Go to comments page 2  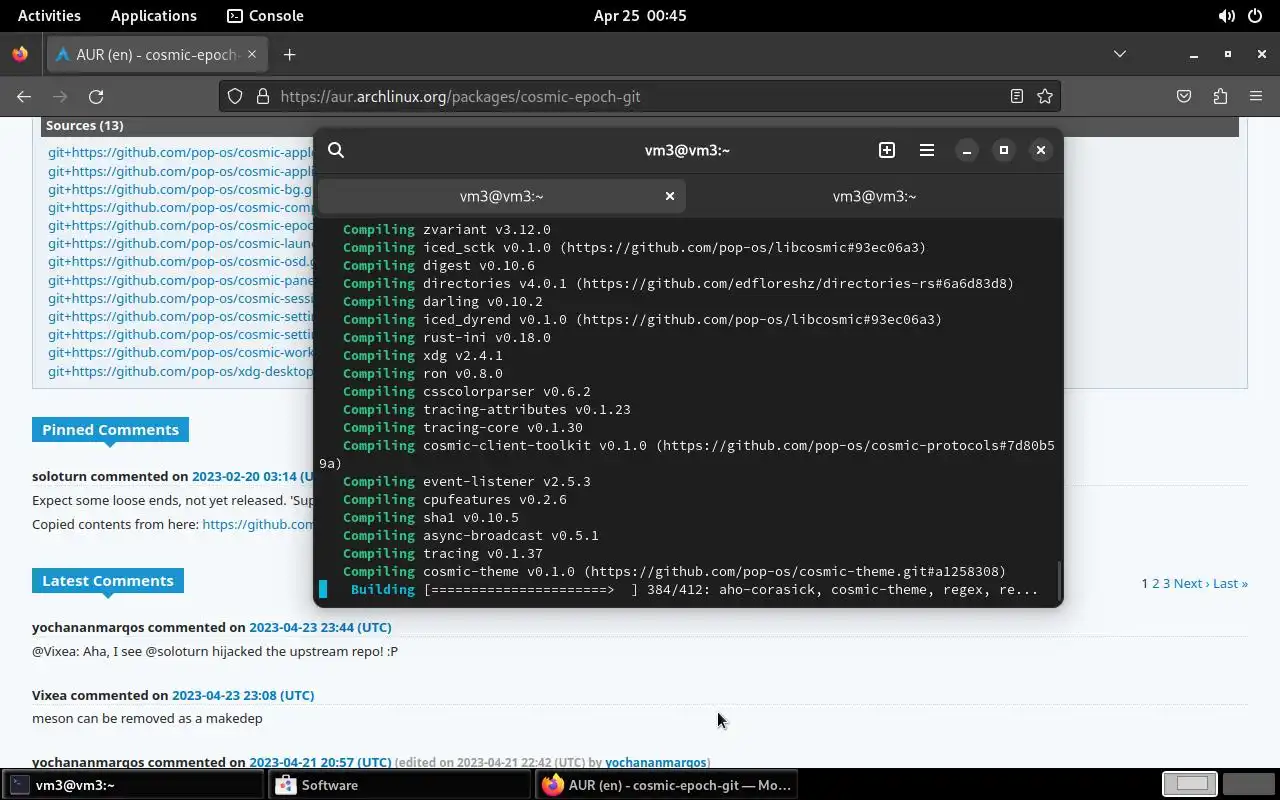point(1155,583)
